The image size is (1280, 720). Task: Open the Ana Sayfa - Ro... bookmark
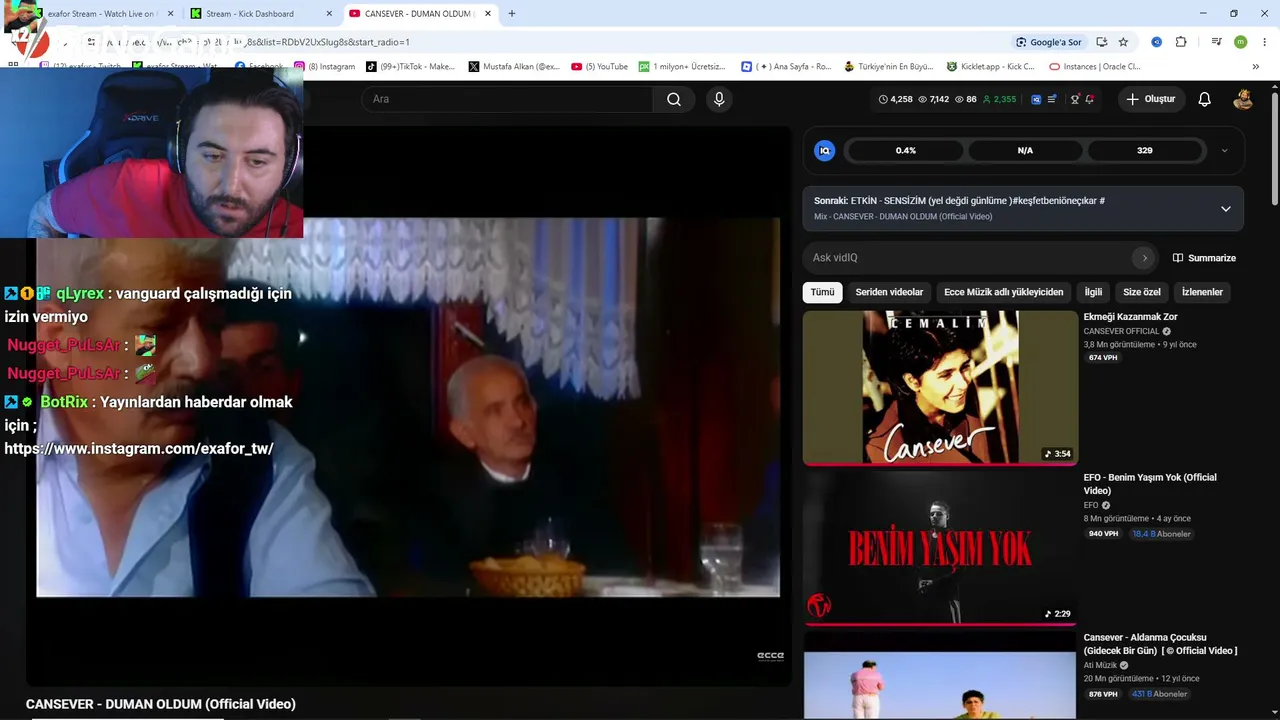pos(786,67)
